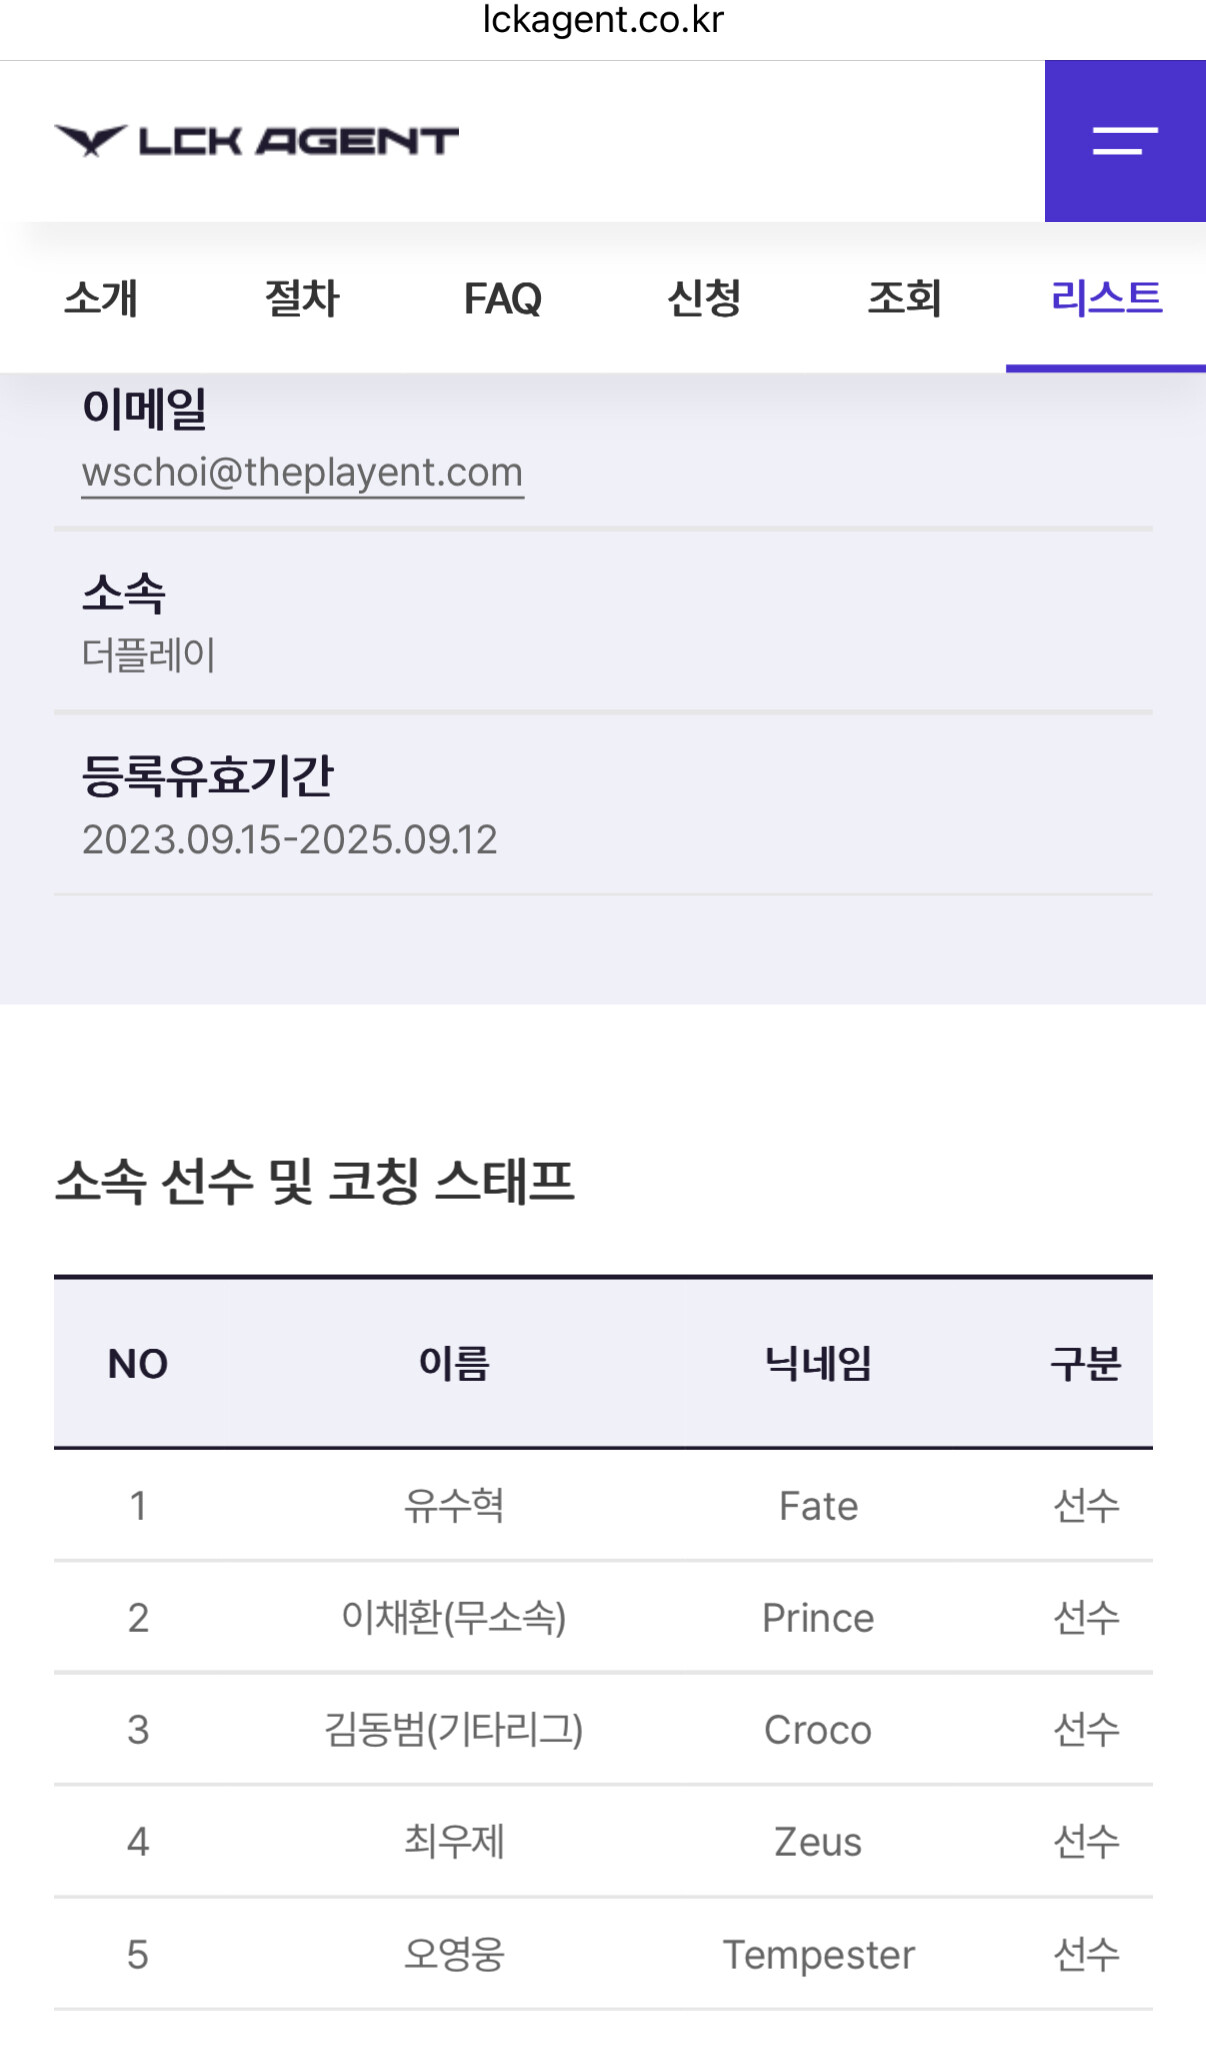Viewport: 1206px width, 2071px height.
Task: Click the 닉네임 column header
Action: click(x=818, y=1363)
